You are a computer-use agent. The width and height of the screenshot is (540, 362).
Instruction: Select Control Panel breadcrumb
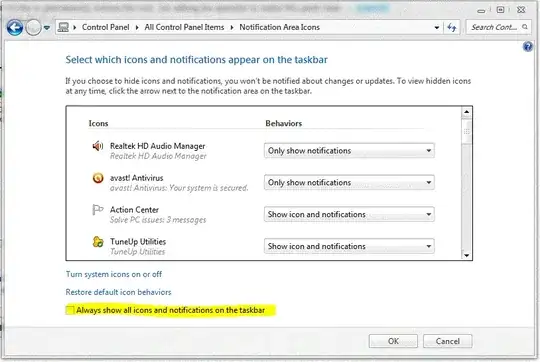click(105, 27)
